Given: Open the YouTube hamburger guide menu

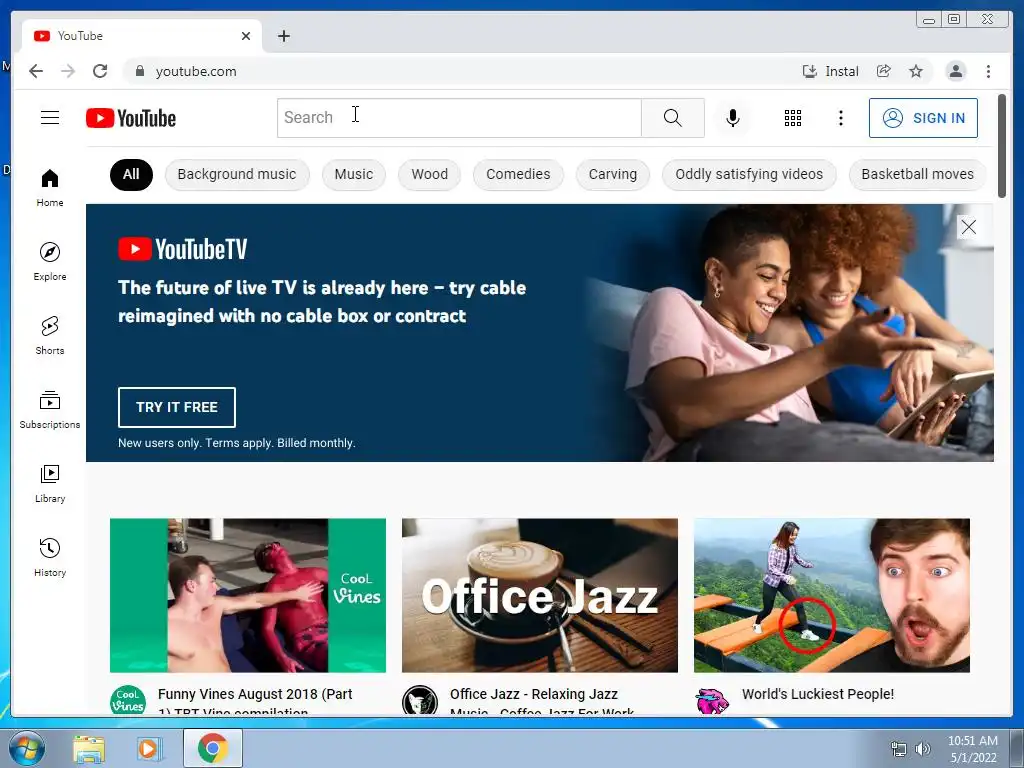Looking at the screenshot, I should coord(50,118).
